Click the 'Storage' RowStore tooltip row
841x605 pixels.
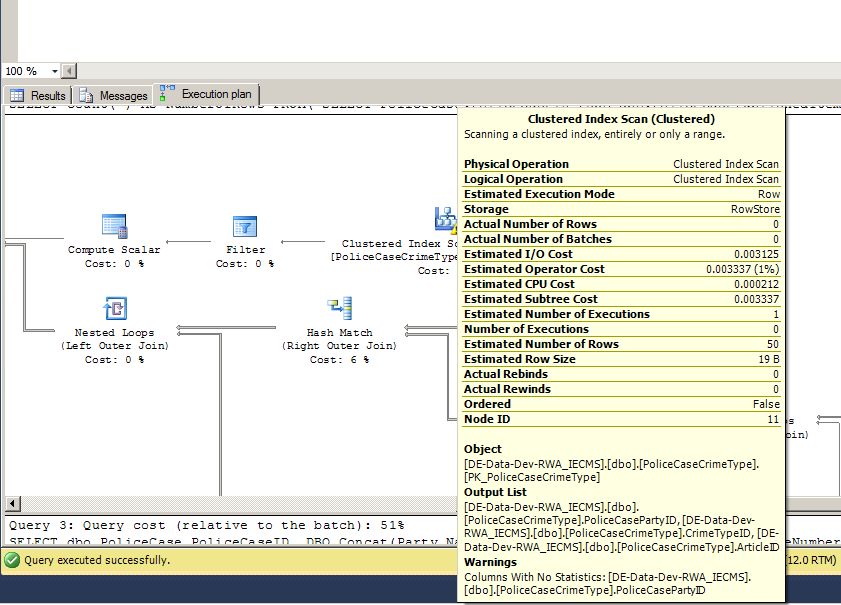[622, 209]
